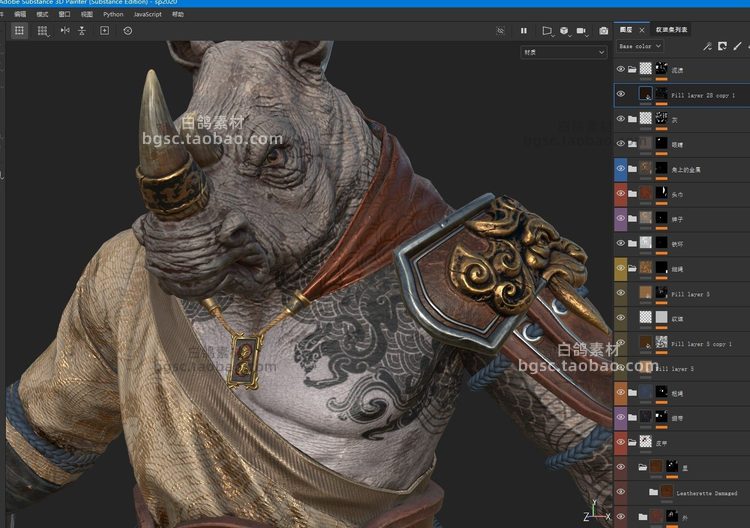Expand the 腰带 folder
Viewport: 750px width, 528px height.
point(632,418)
